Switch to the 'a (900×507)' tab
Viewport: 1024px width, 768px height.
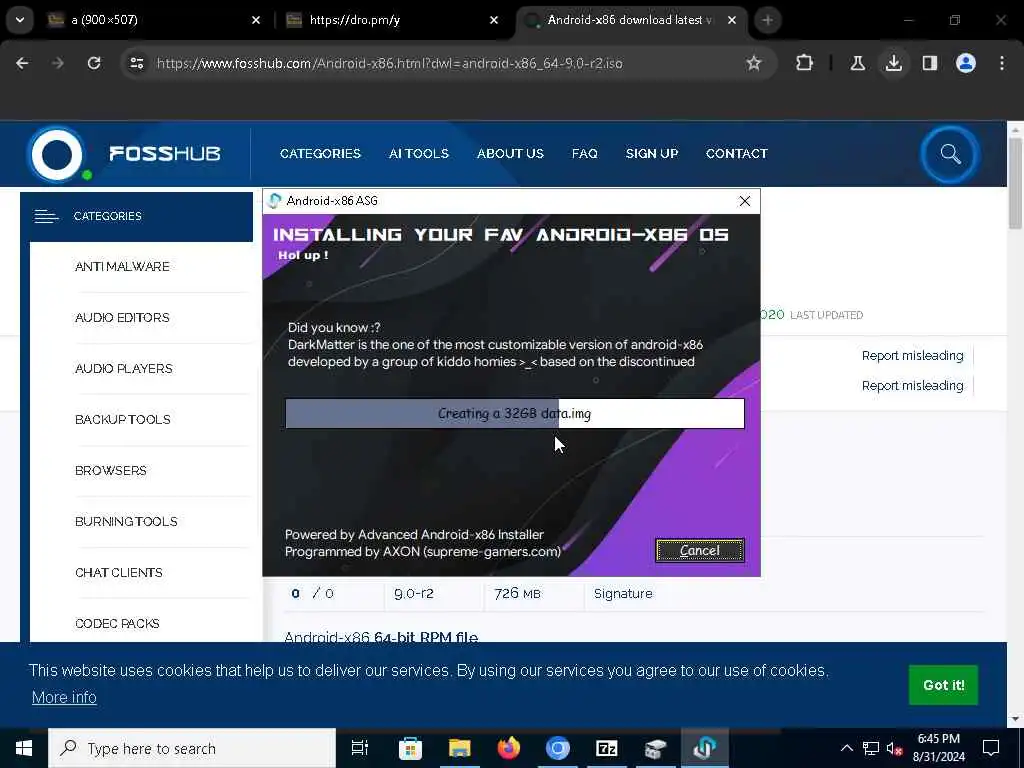point(153,20)
